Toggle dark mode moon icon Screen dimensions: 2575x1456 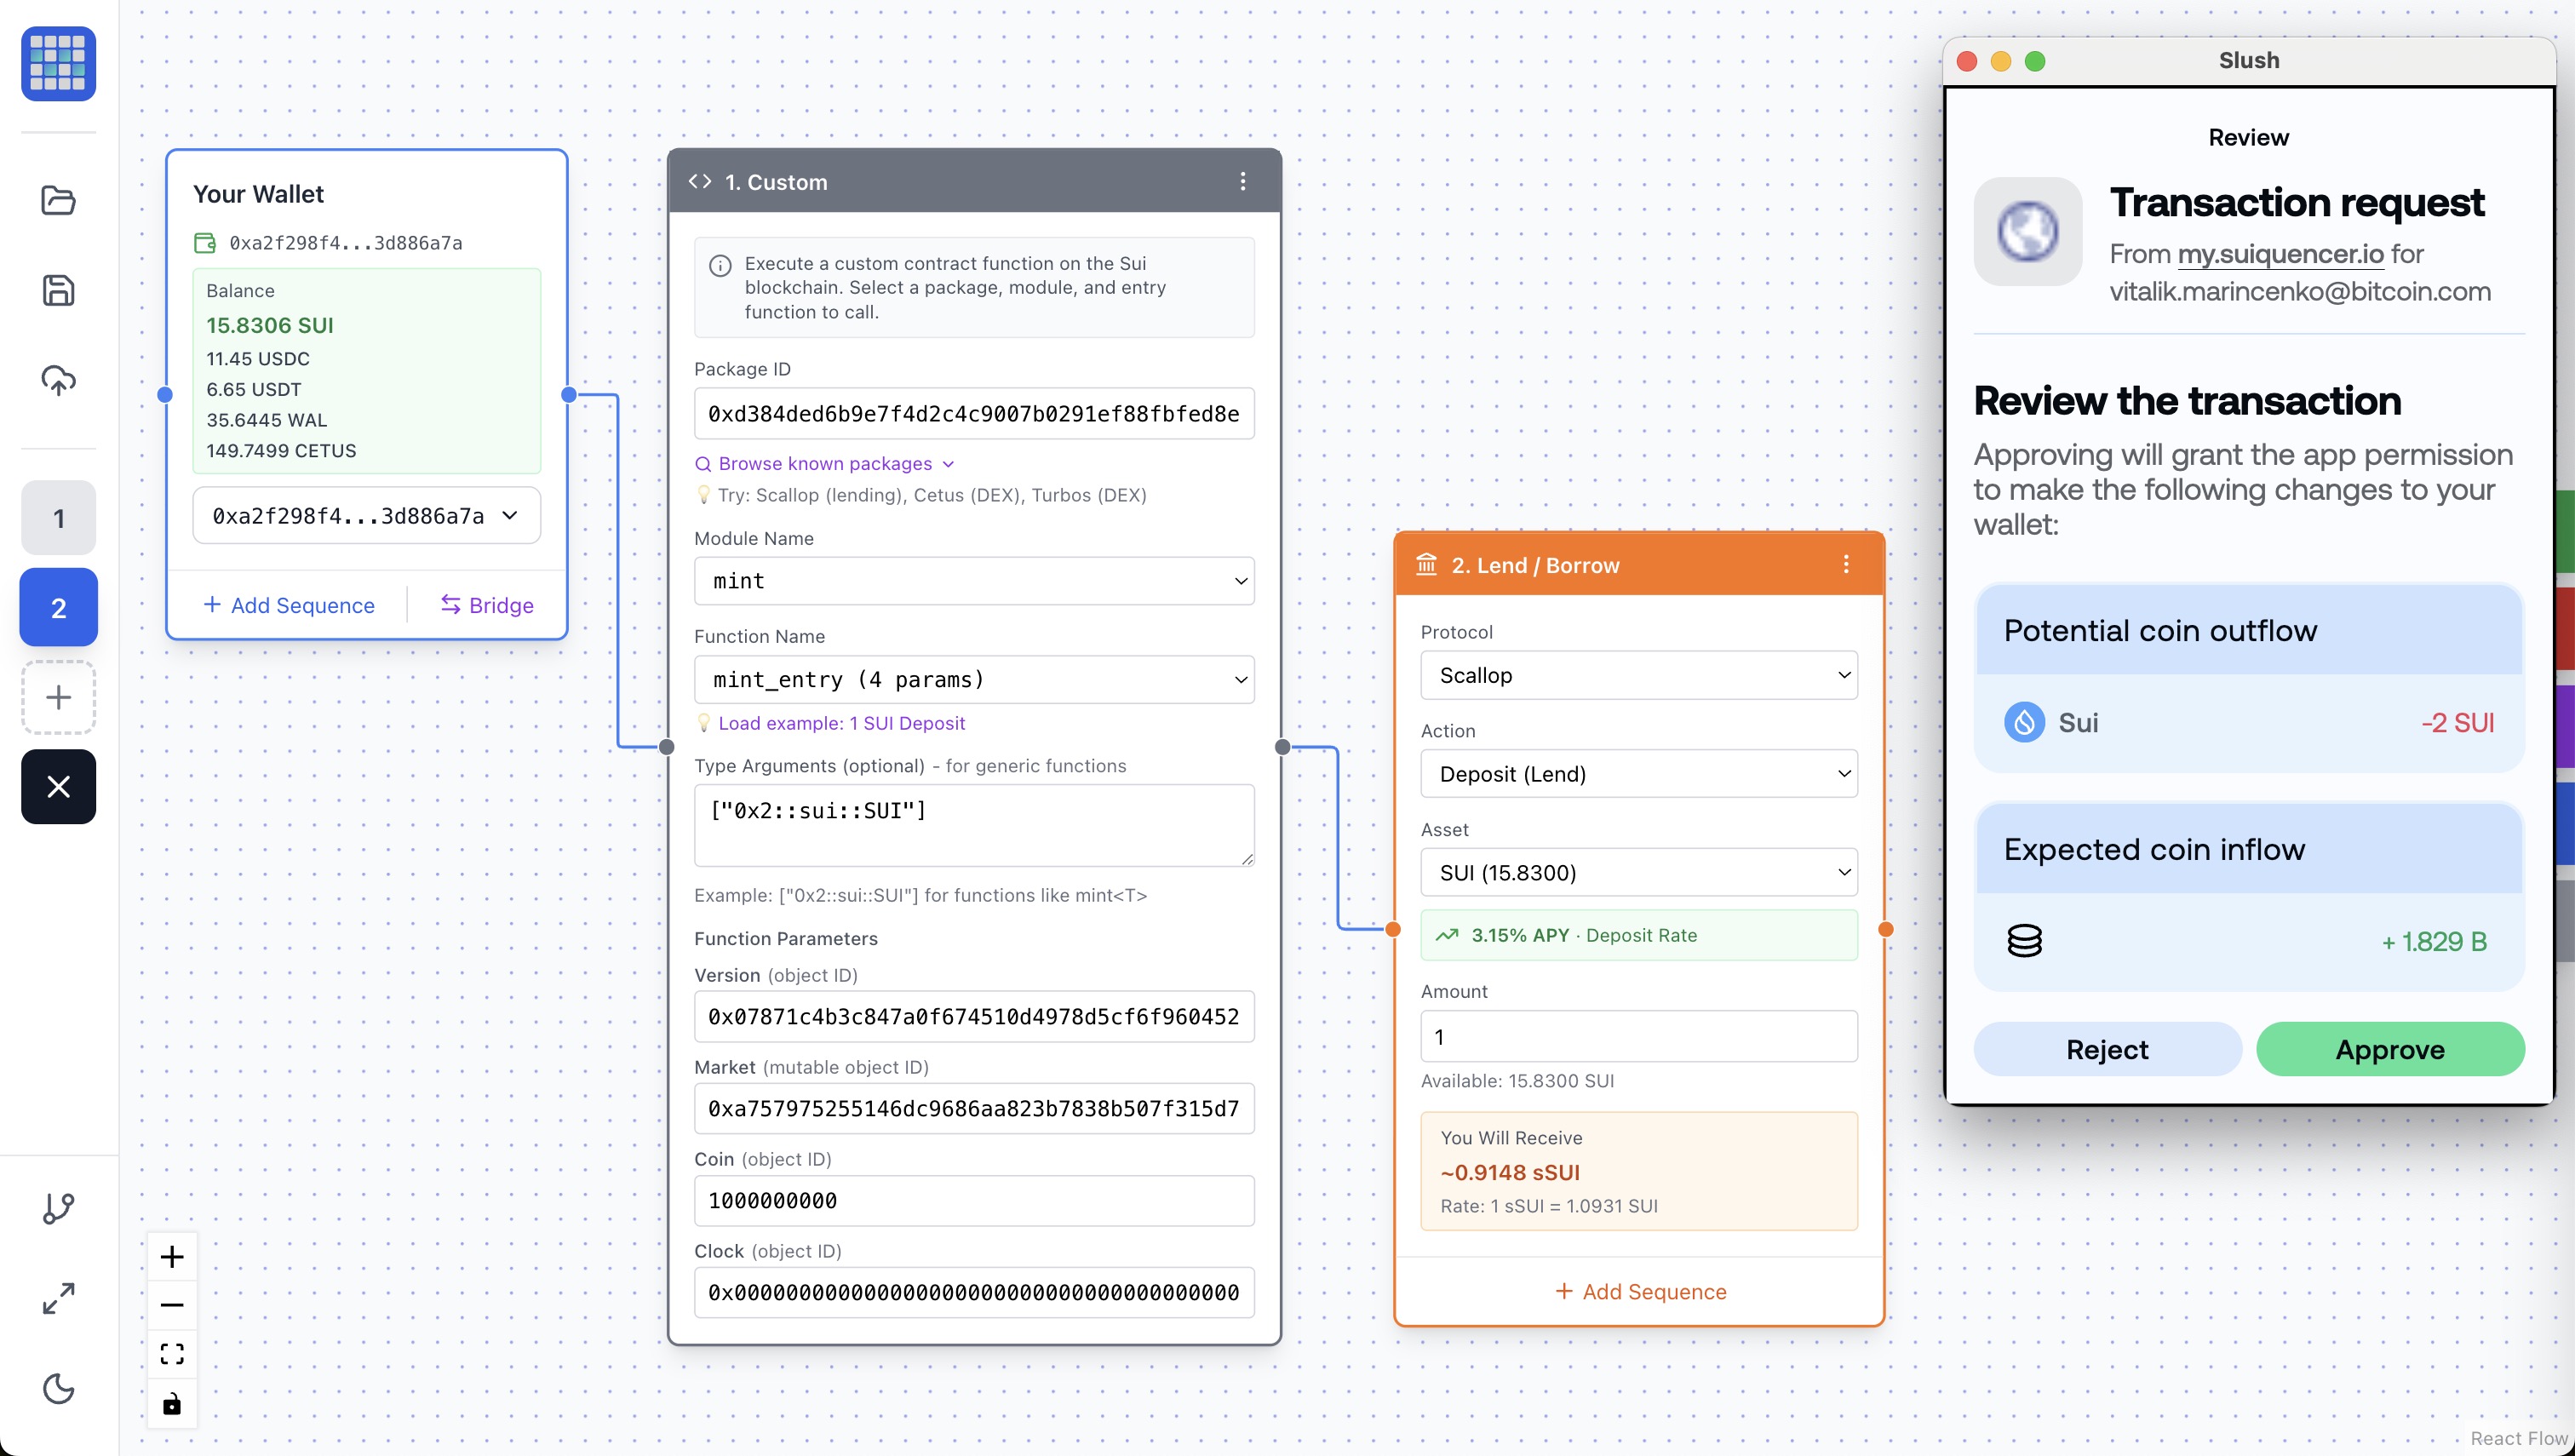(x=58, y=1388)
